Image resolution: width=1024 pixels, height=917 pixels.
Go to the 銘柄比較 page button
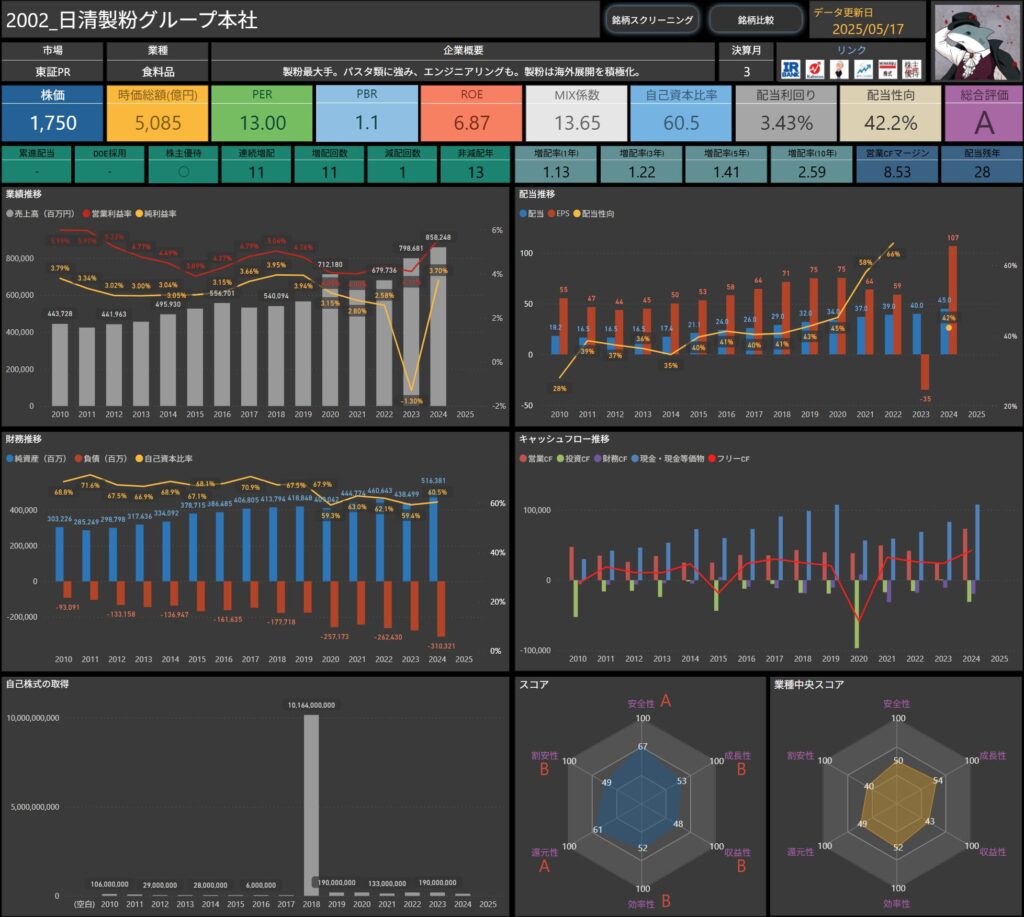pyautogui.click(x=756, y=20)
